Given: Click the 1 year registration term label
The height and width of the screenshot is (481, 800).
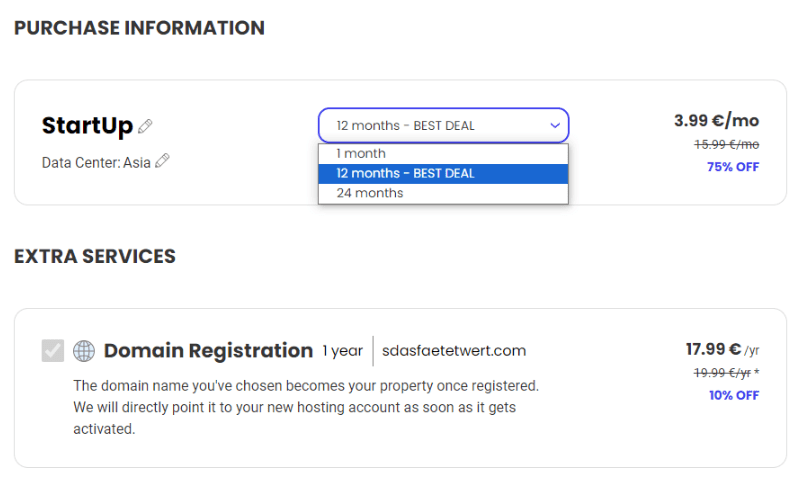Looking at the screenshot, I should point(342,351).
